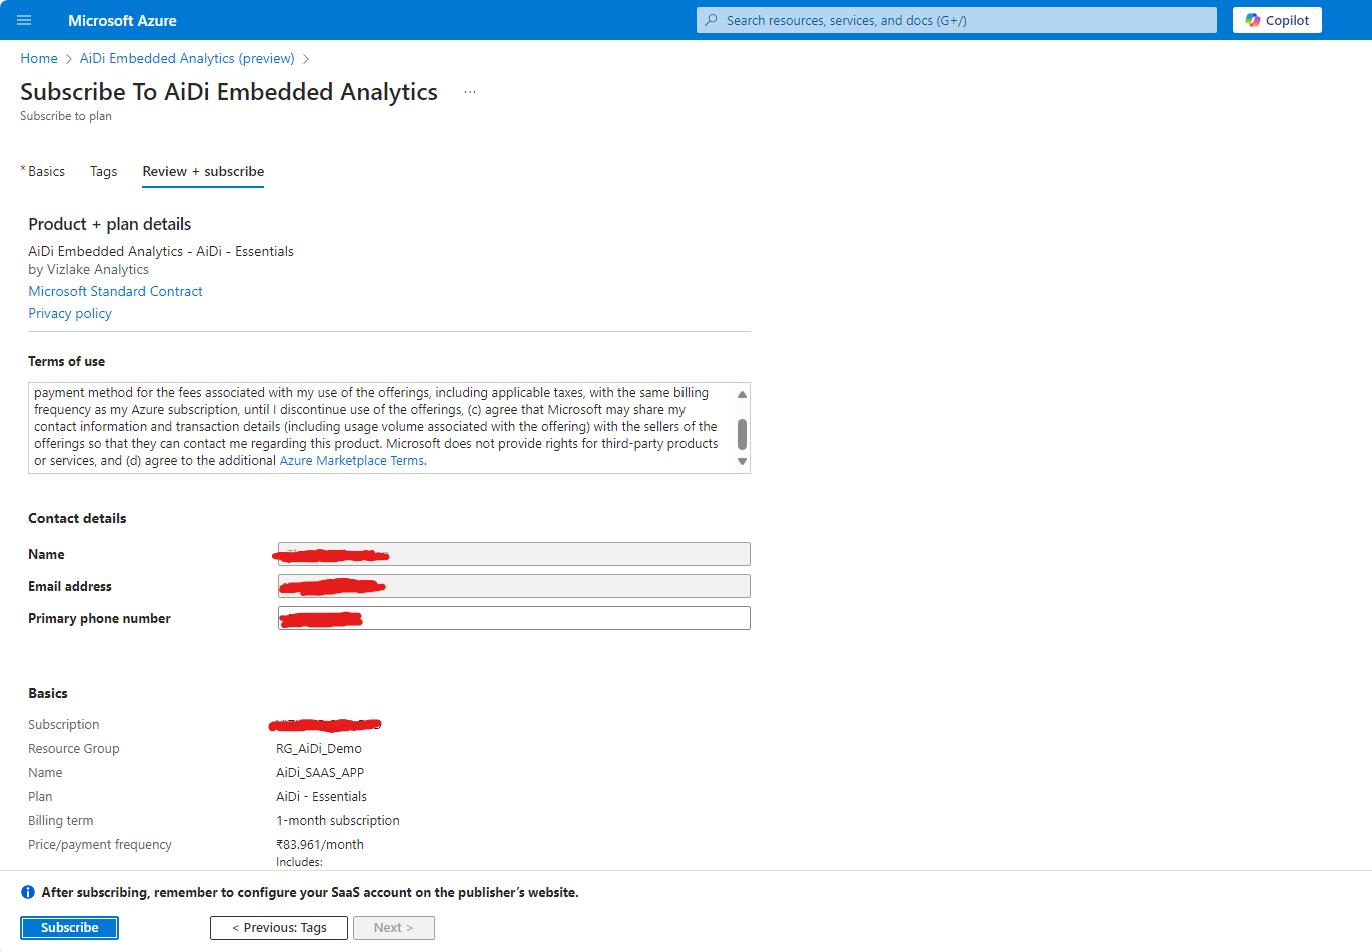Open Microsoft Standard Contract link
1372x952 pixels.
(115, 291)
